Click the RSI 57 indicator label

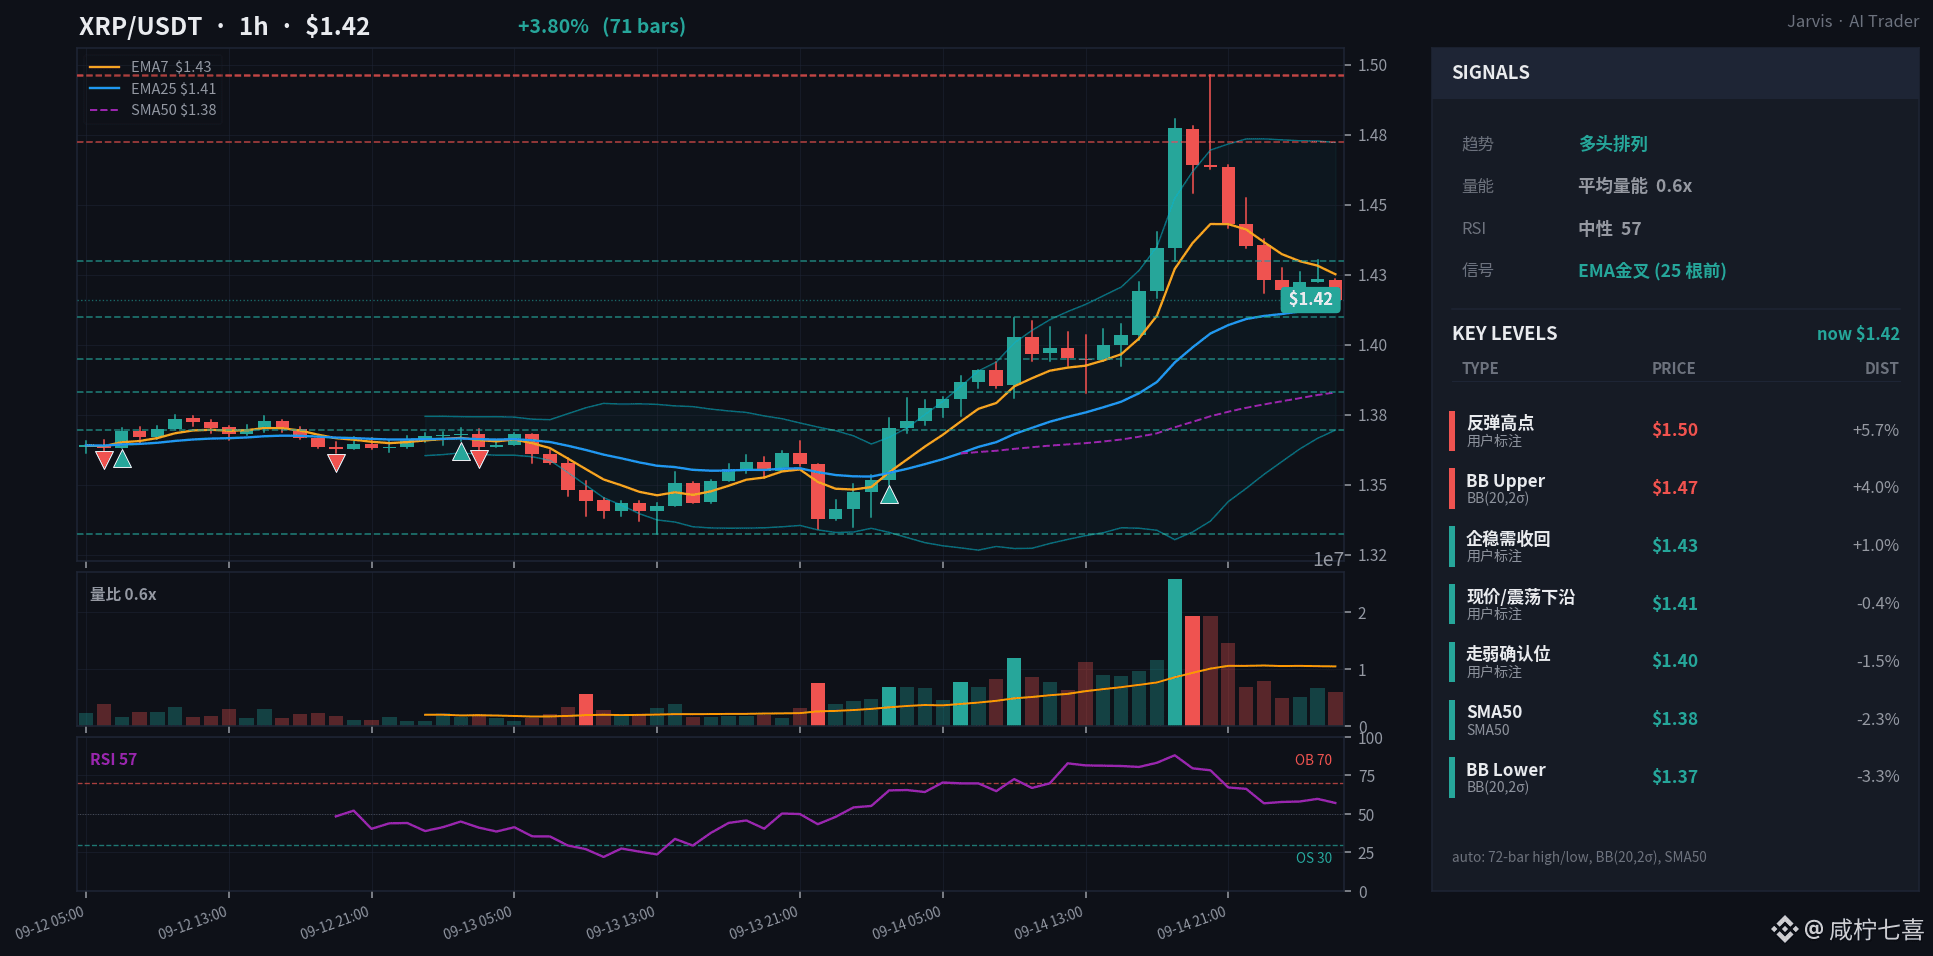(113, 759)
